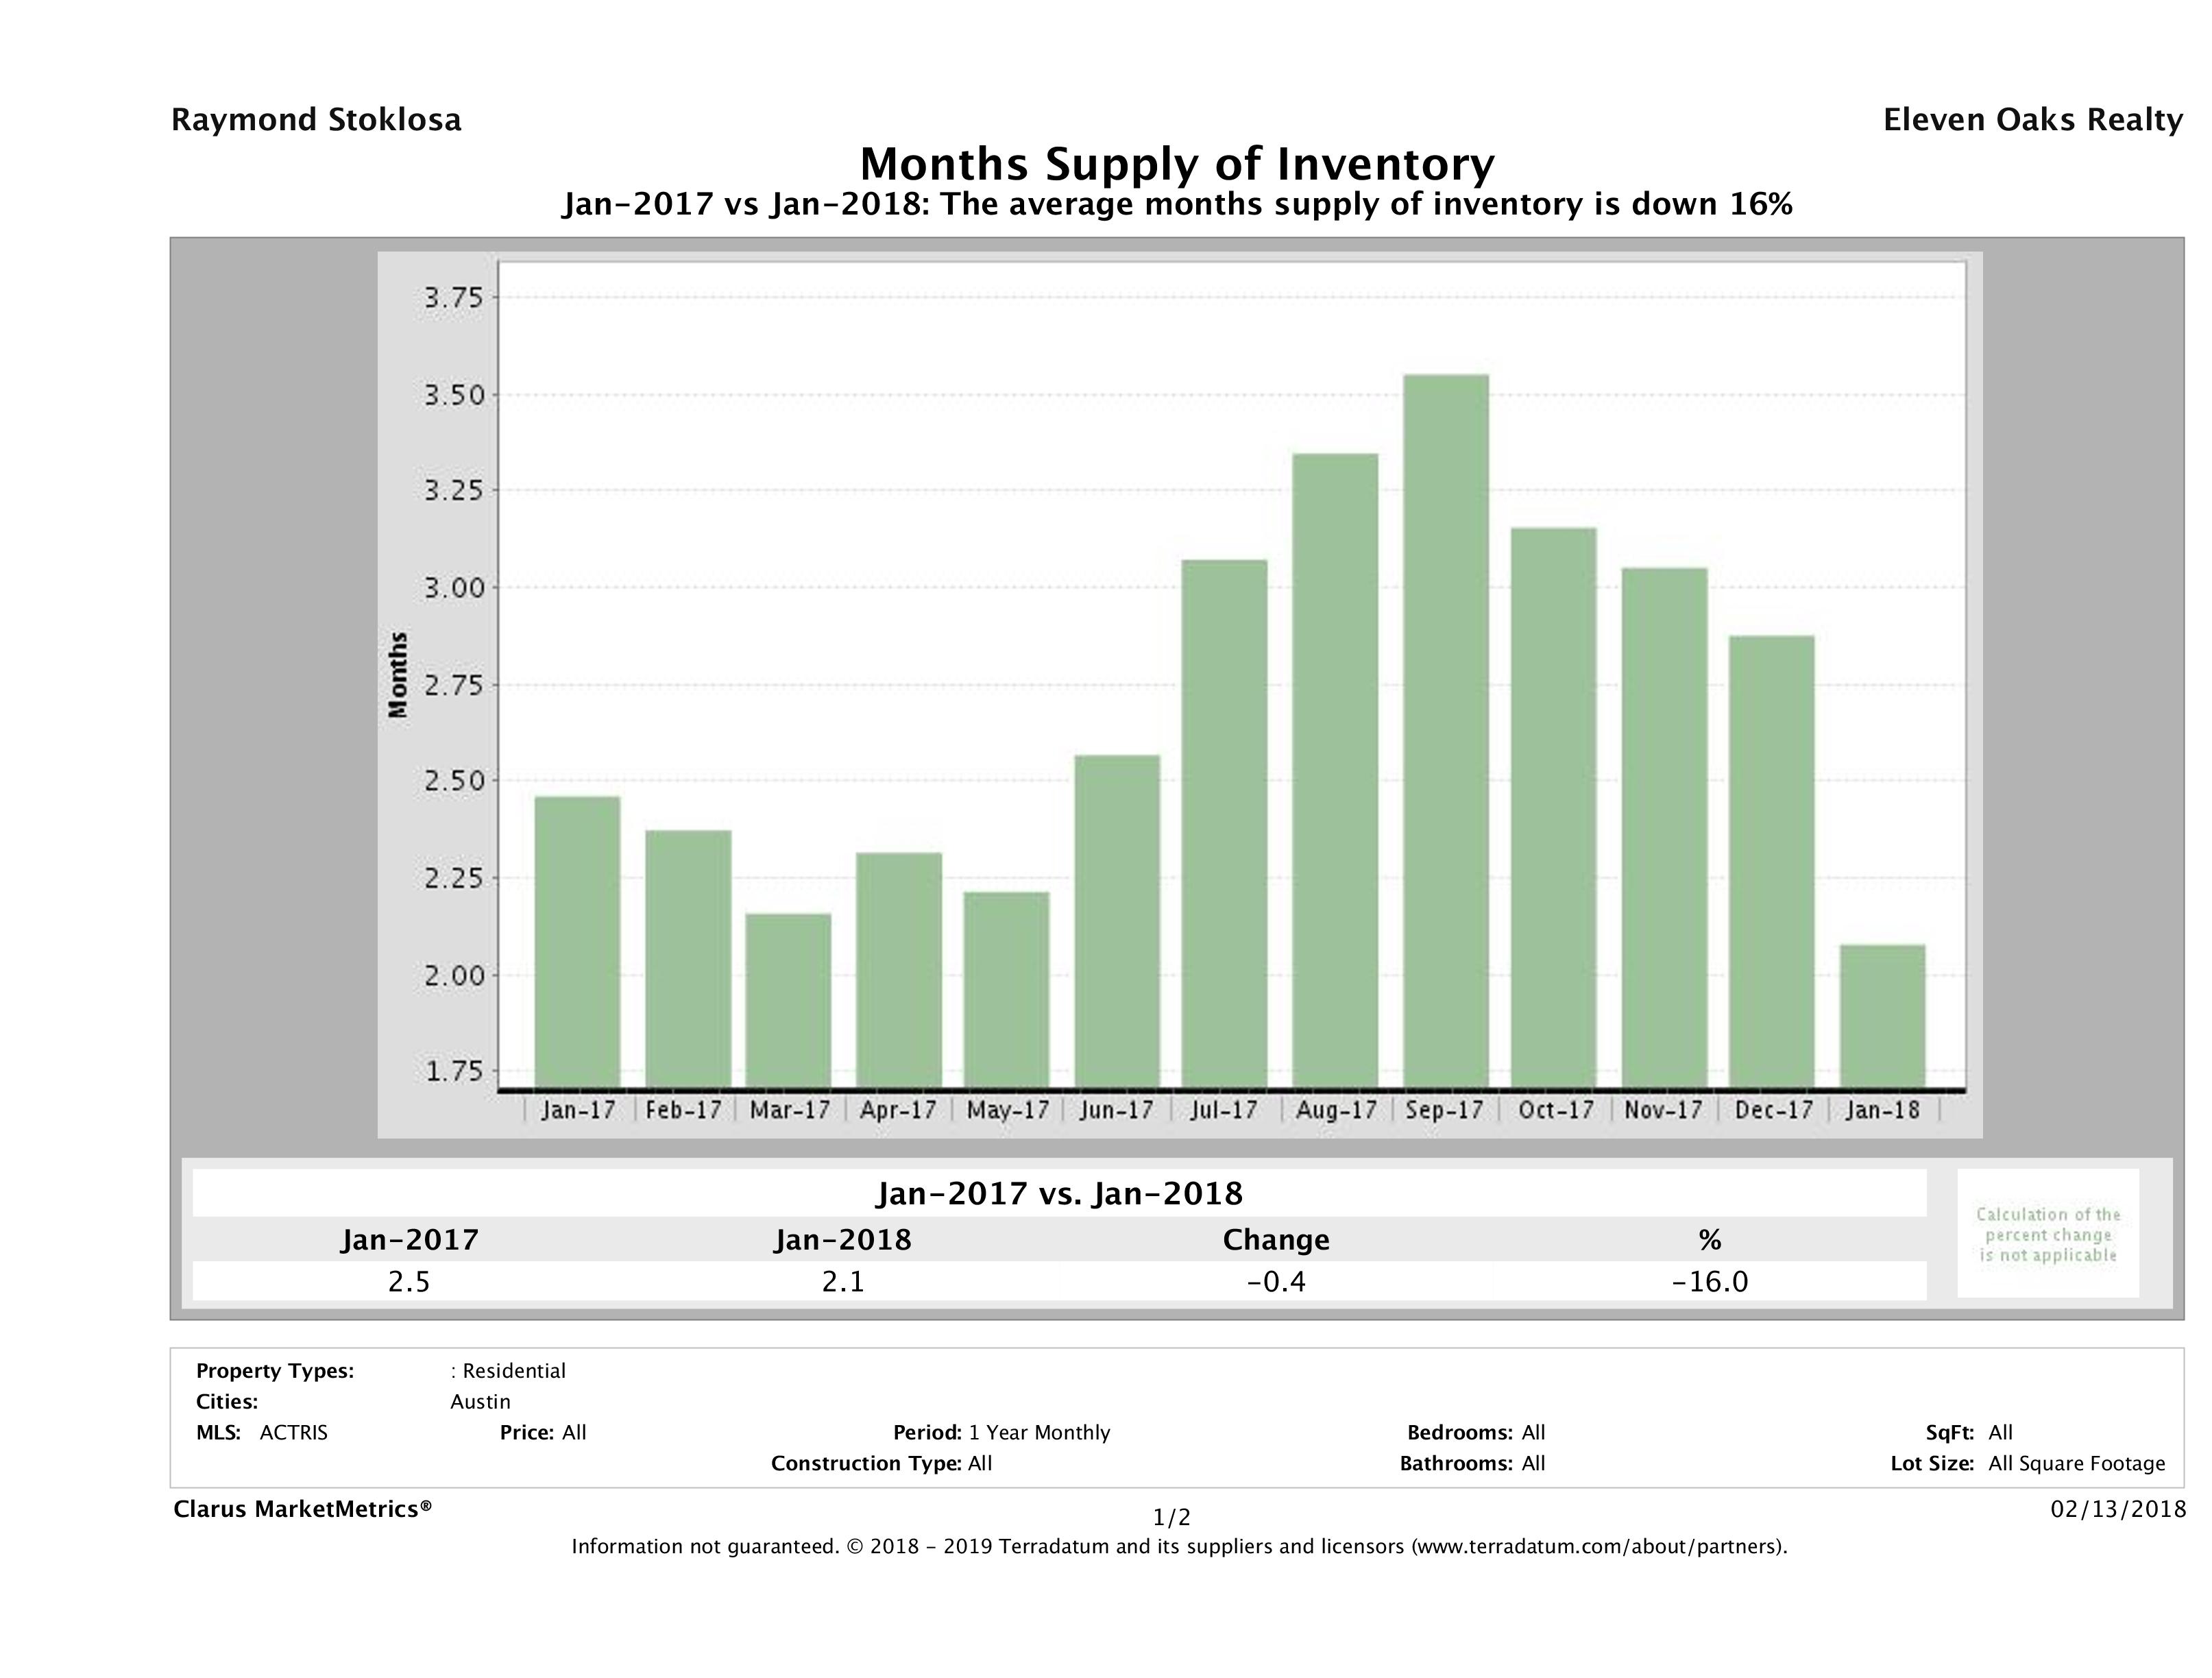
Task: Click the Clarus MarketMetrics footer label
Action: coord(302,1509)
